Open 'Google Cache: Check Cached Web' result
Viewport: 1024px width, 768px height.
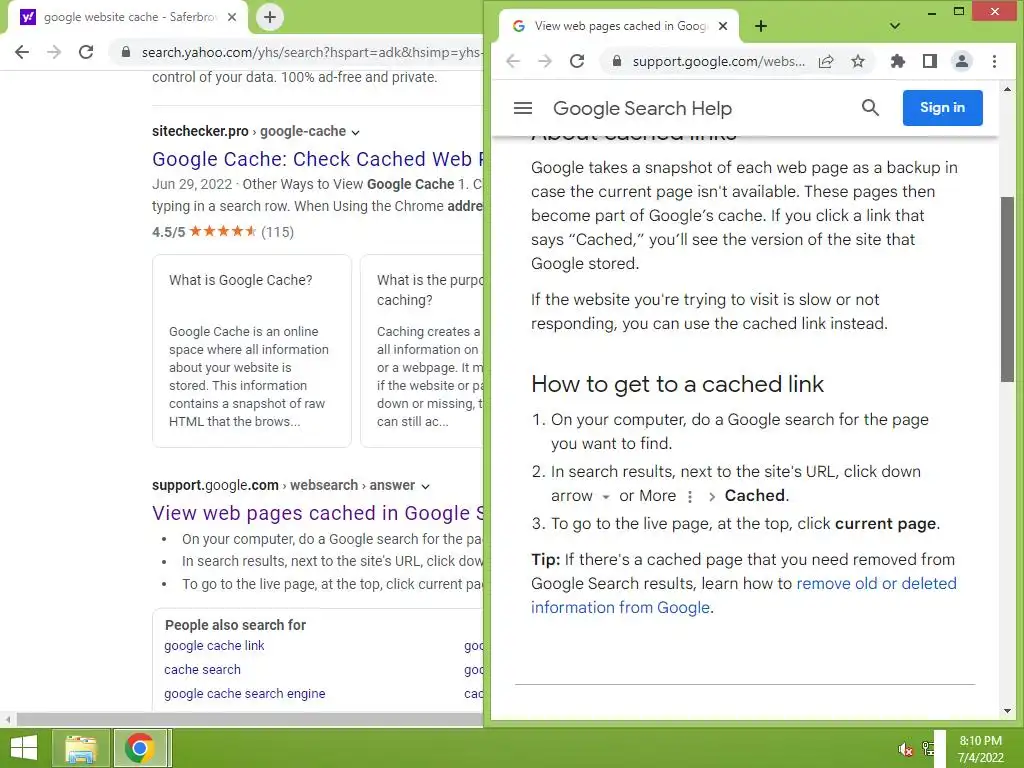point(317,159)
